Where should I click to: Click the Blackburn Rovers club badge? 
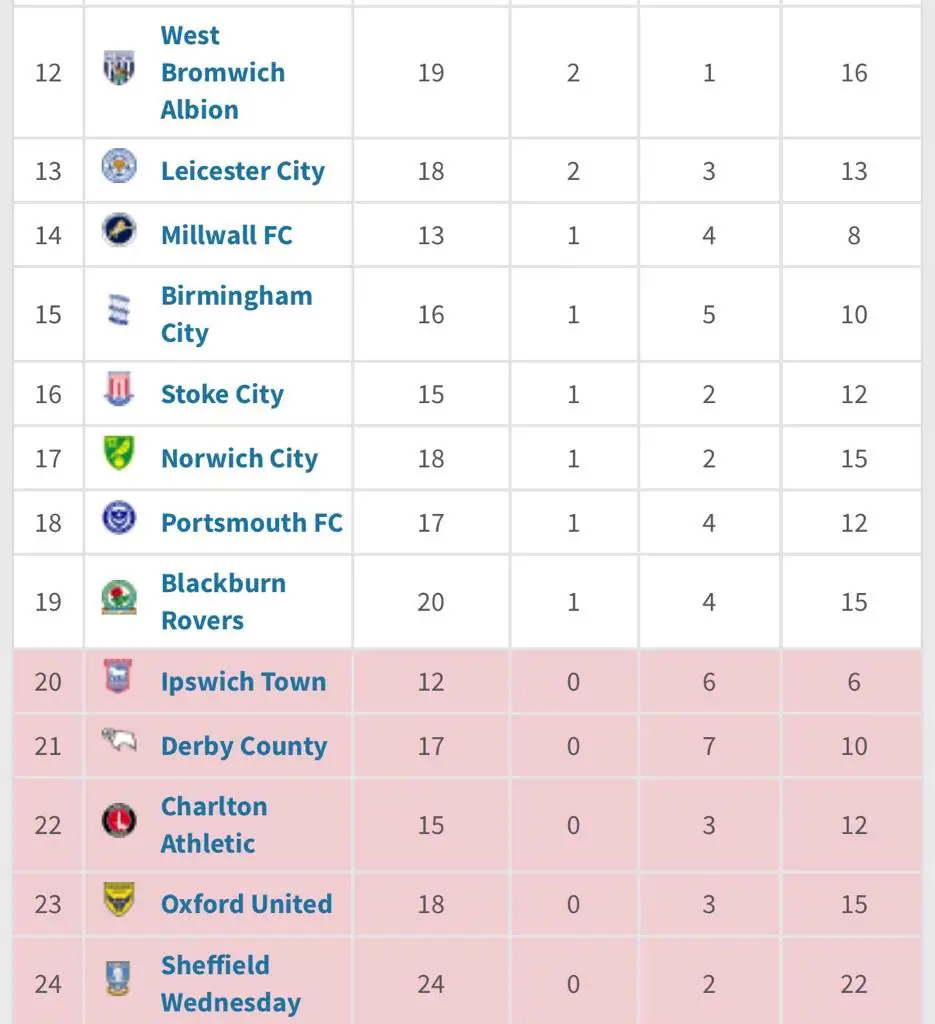pyautogui.click(x=119, y=598)
